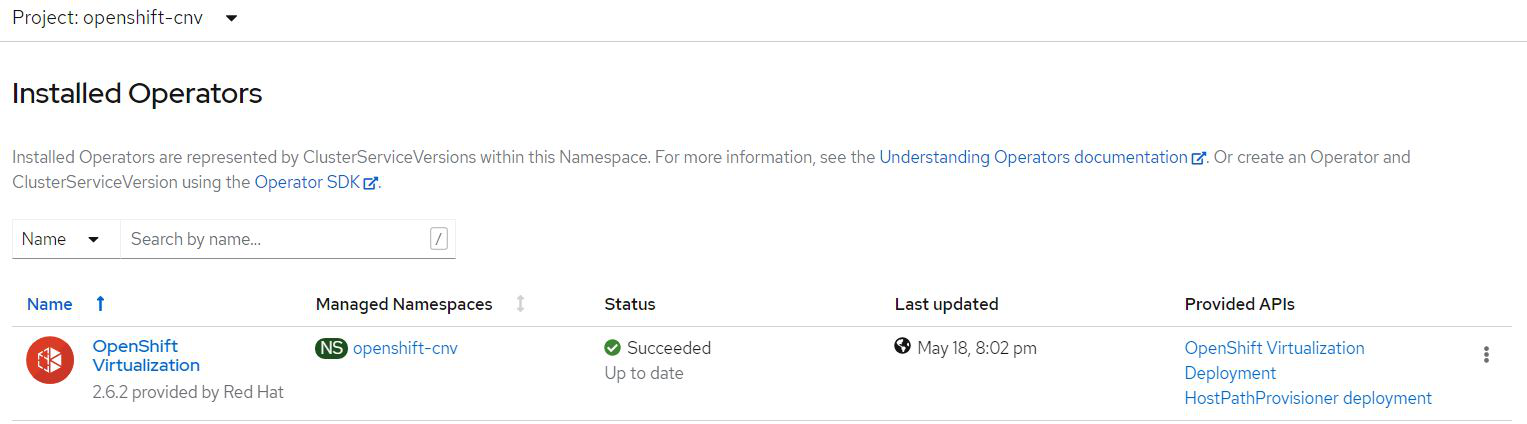Open Understanding Operators documentation link
The image size is (1527, 424).
coord(1033,157)
